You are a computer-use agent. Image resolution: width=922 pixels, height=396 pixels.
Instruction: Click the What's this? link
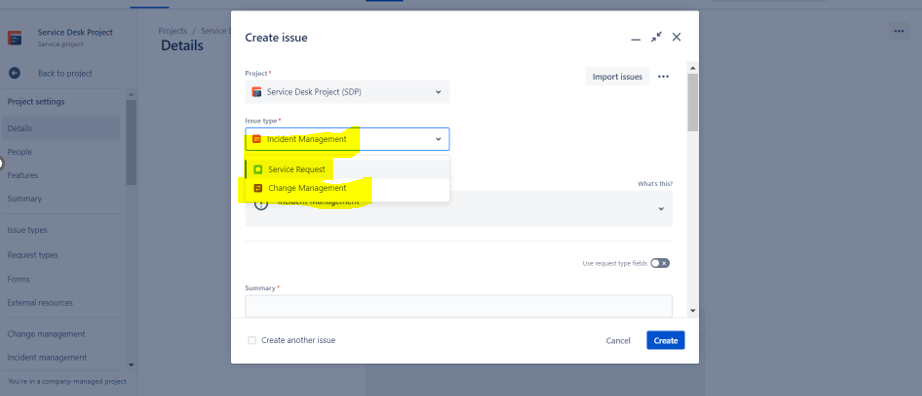coord(655,184)
